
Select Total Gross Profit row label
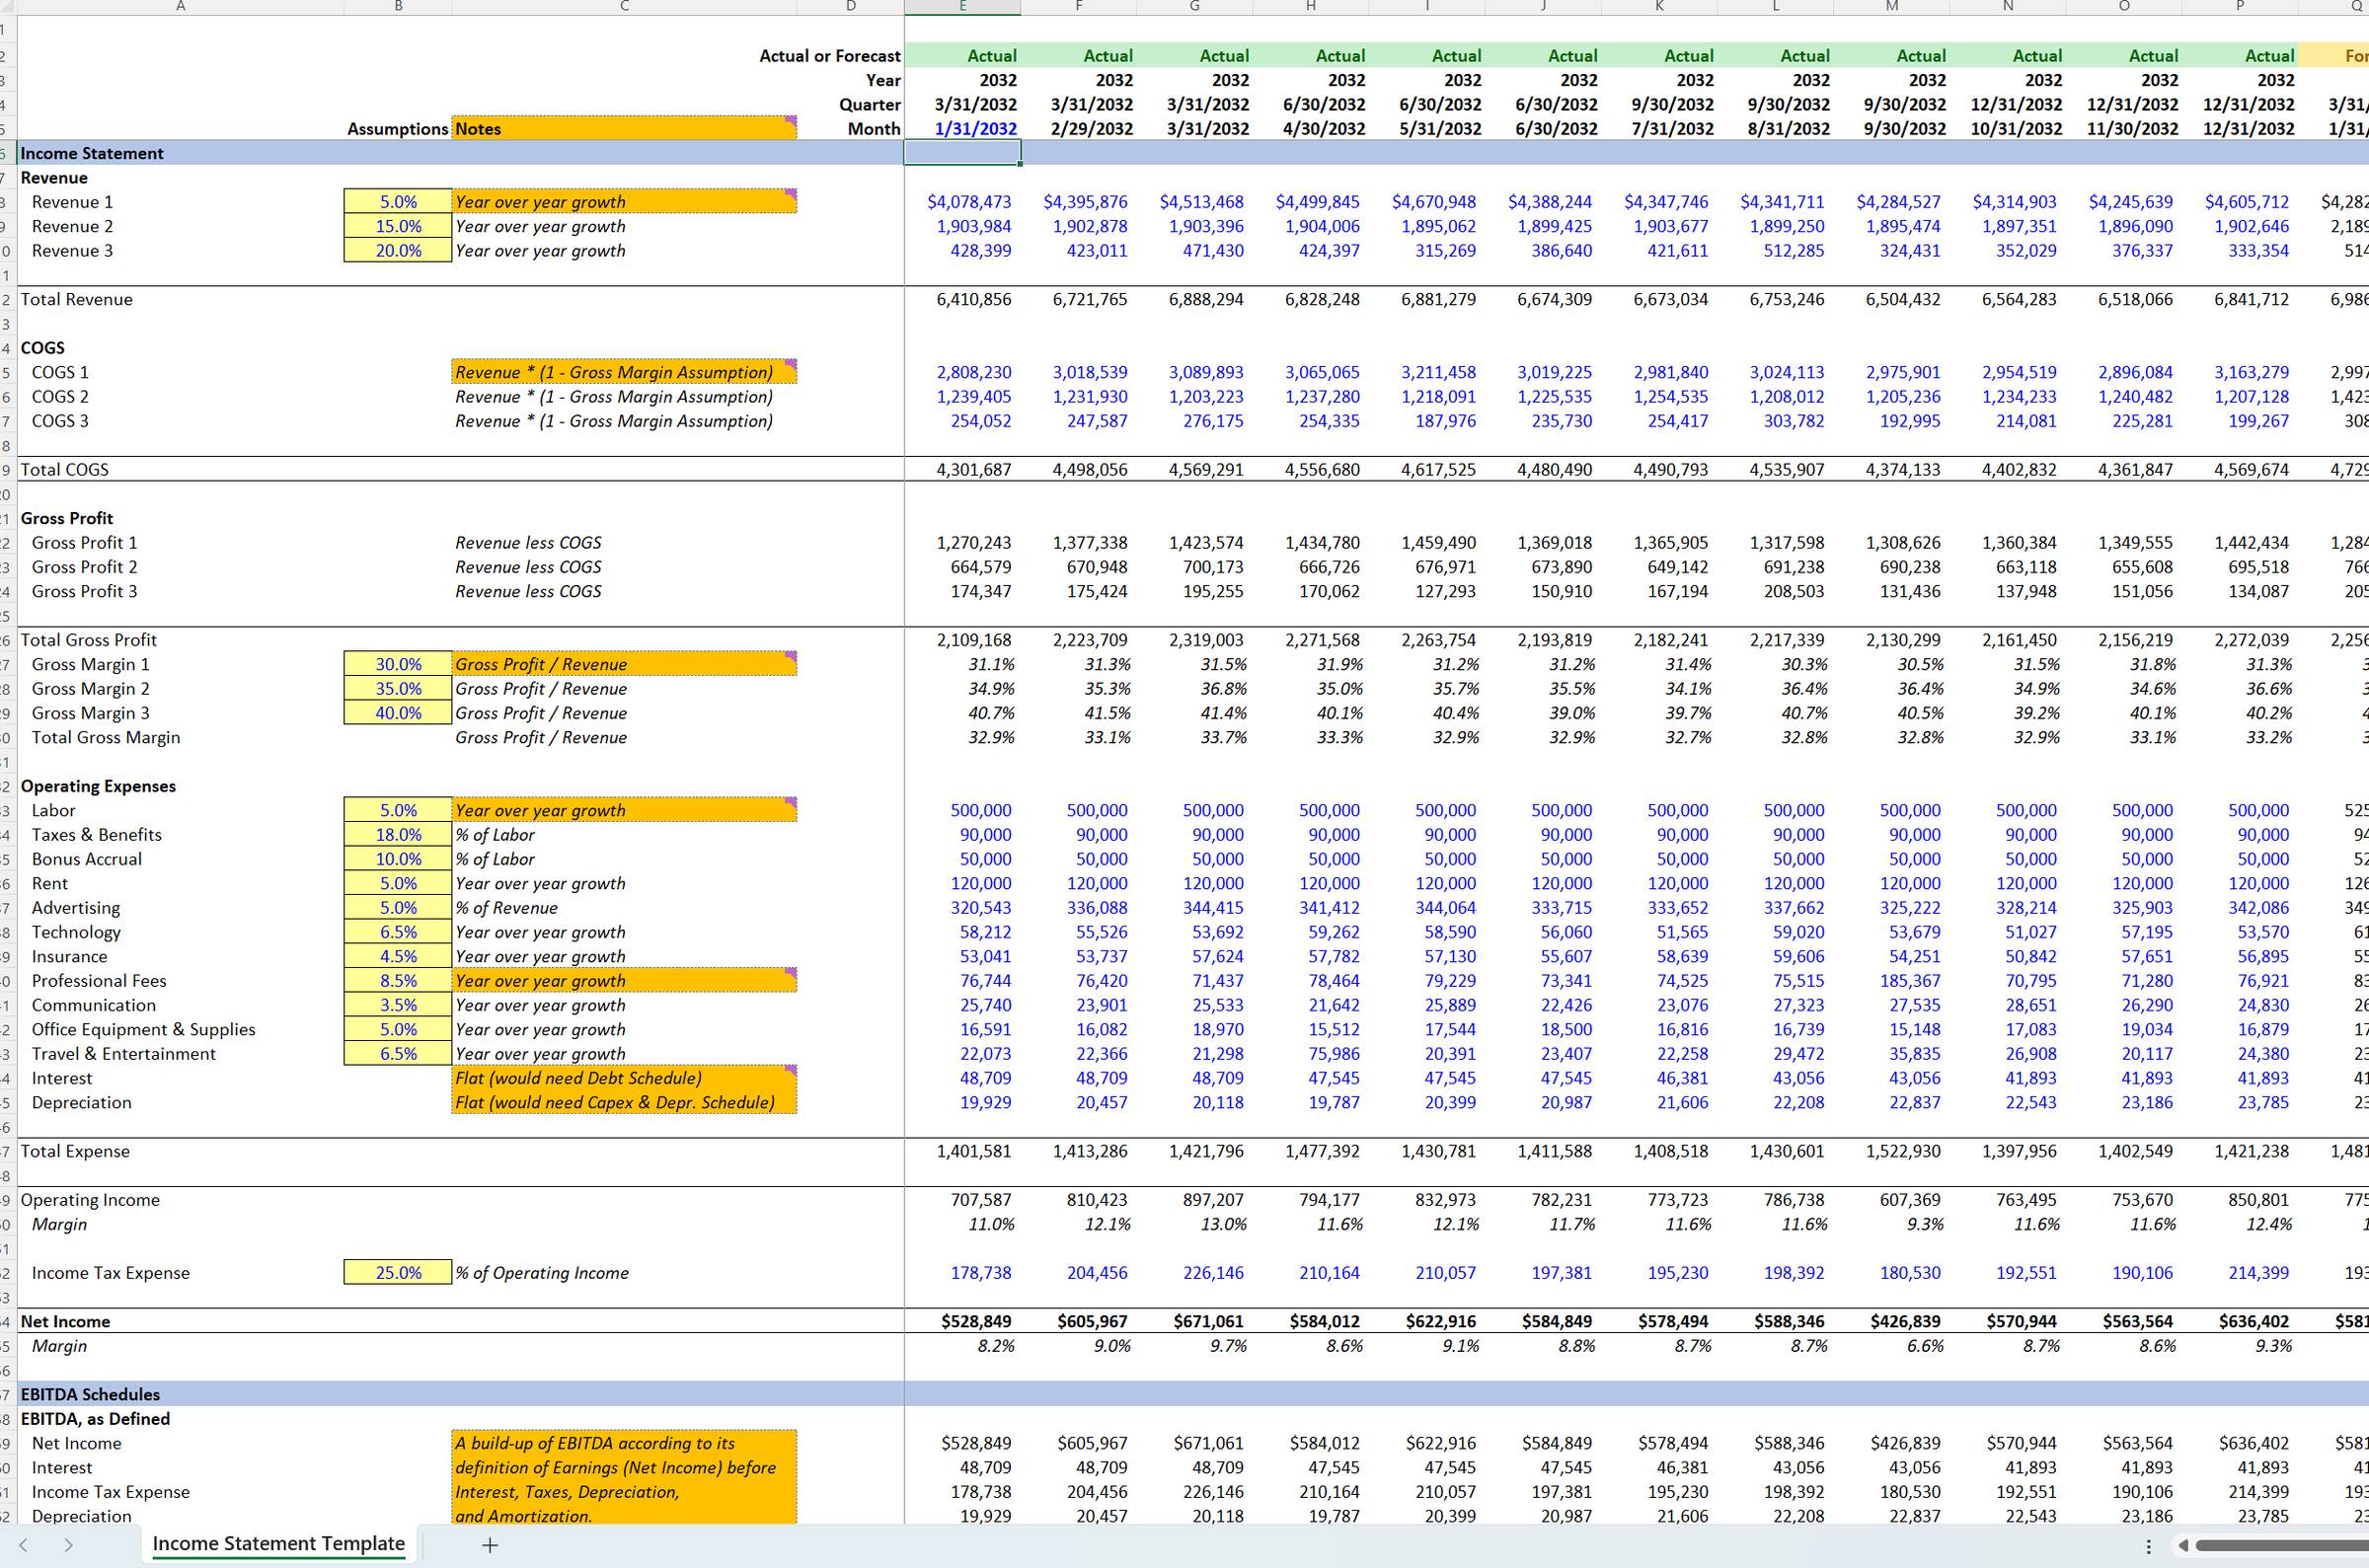pyautogui.click(x=89, y=640)
